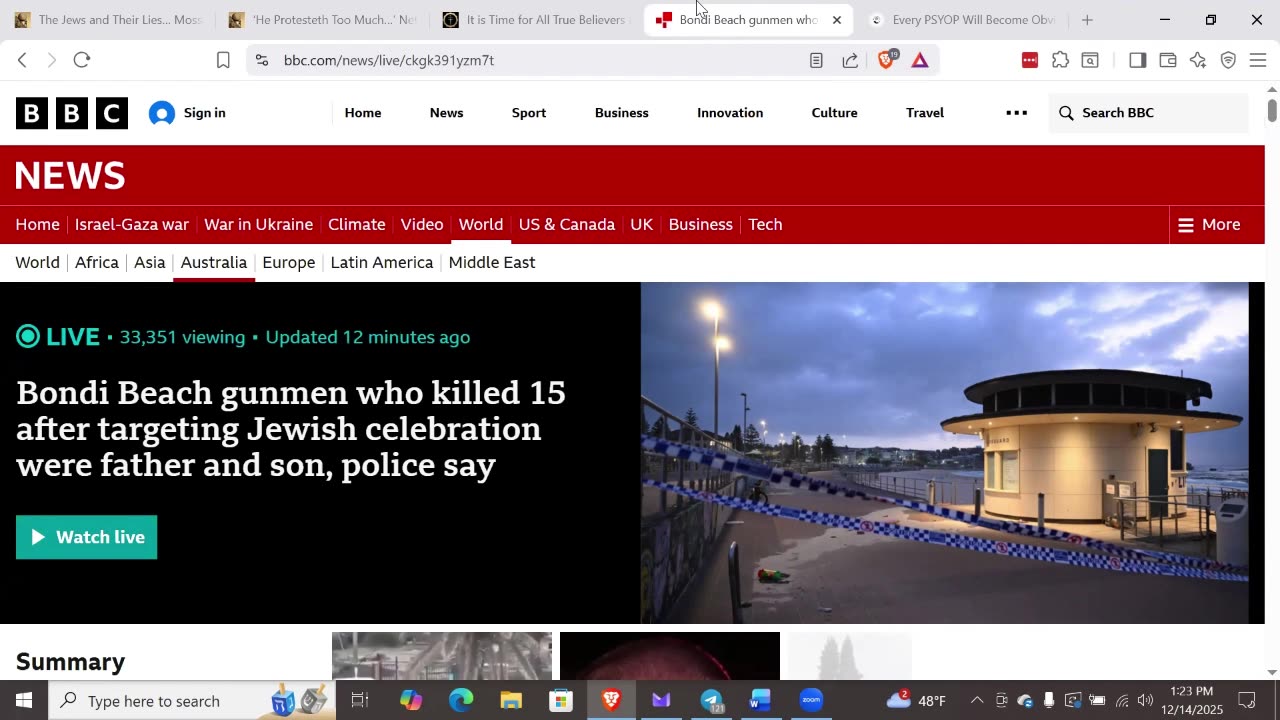The width and height of the screenshot is (1280, 720).
Task: Go back using browser back arrow
Action: point(22,60)
